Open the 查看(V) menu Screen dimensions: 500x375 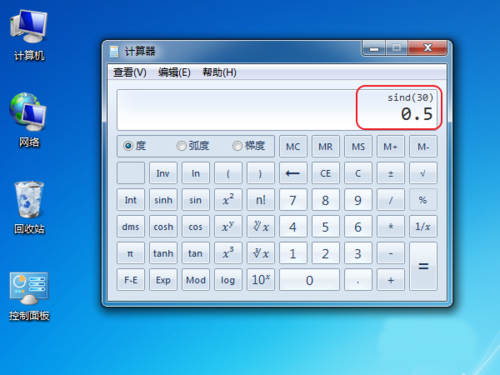coord(130,72)
